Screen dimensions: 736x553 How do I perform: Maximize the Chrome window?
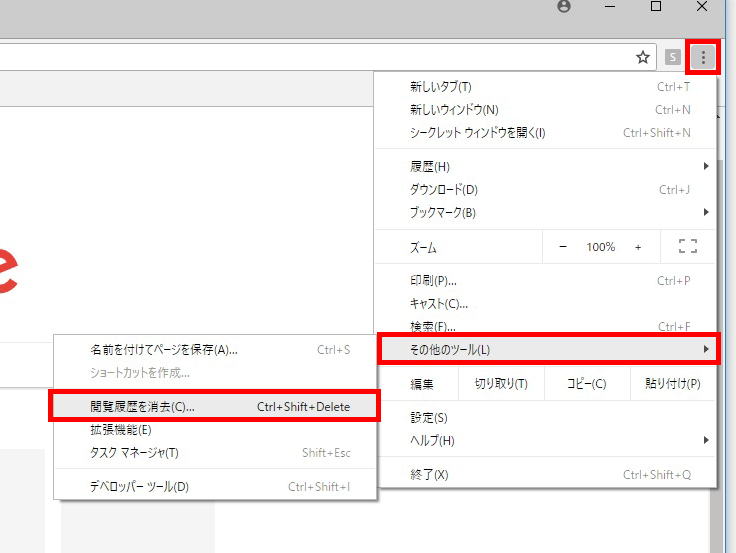(656, 7)
